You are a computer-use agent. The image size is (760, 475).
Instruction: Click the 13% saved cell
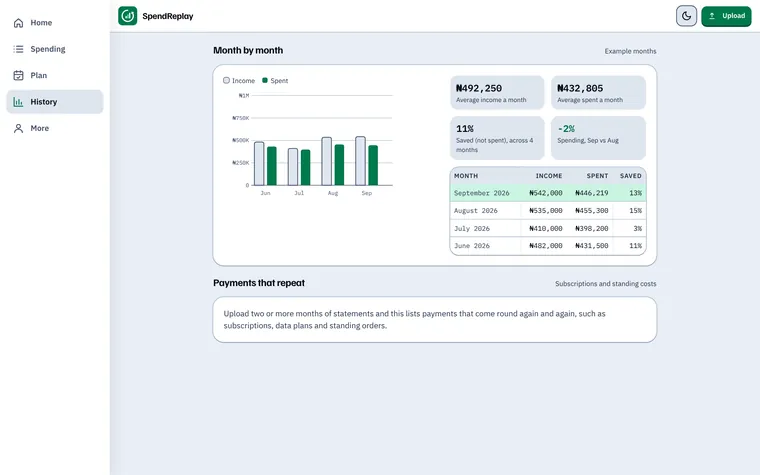[x=635, y=193]
